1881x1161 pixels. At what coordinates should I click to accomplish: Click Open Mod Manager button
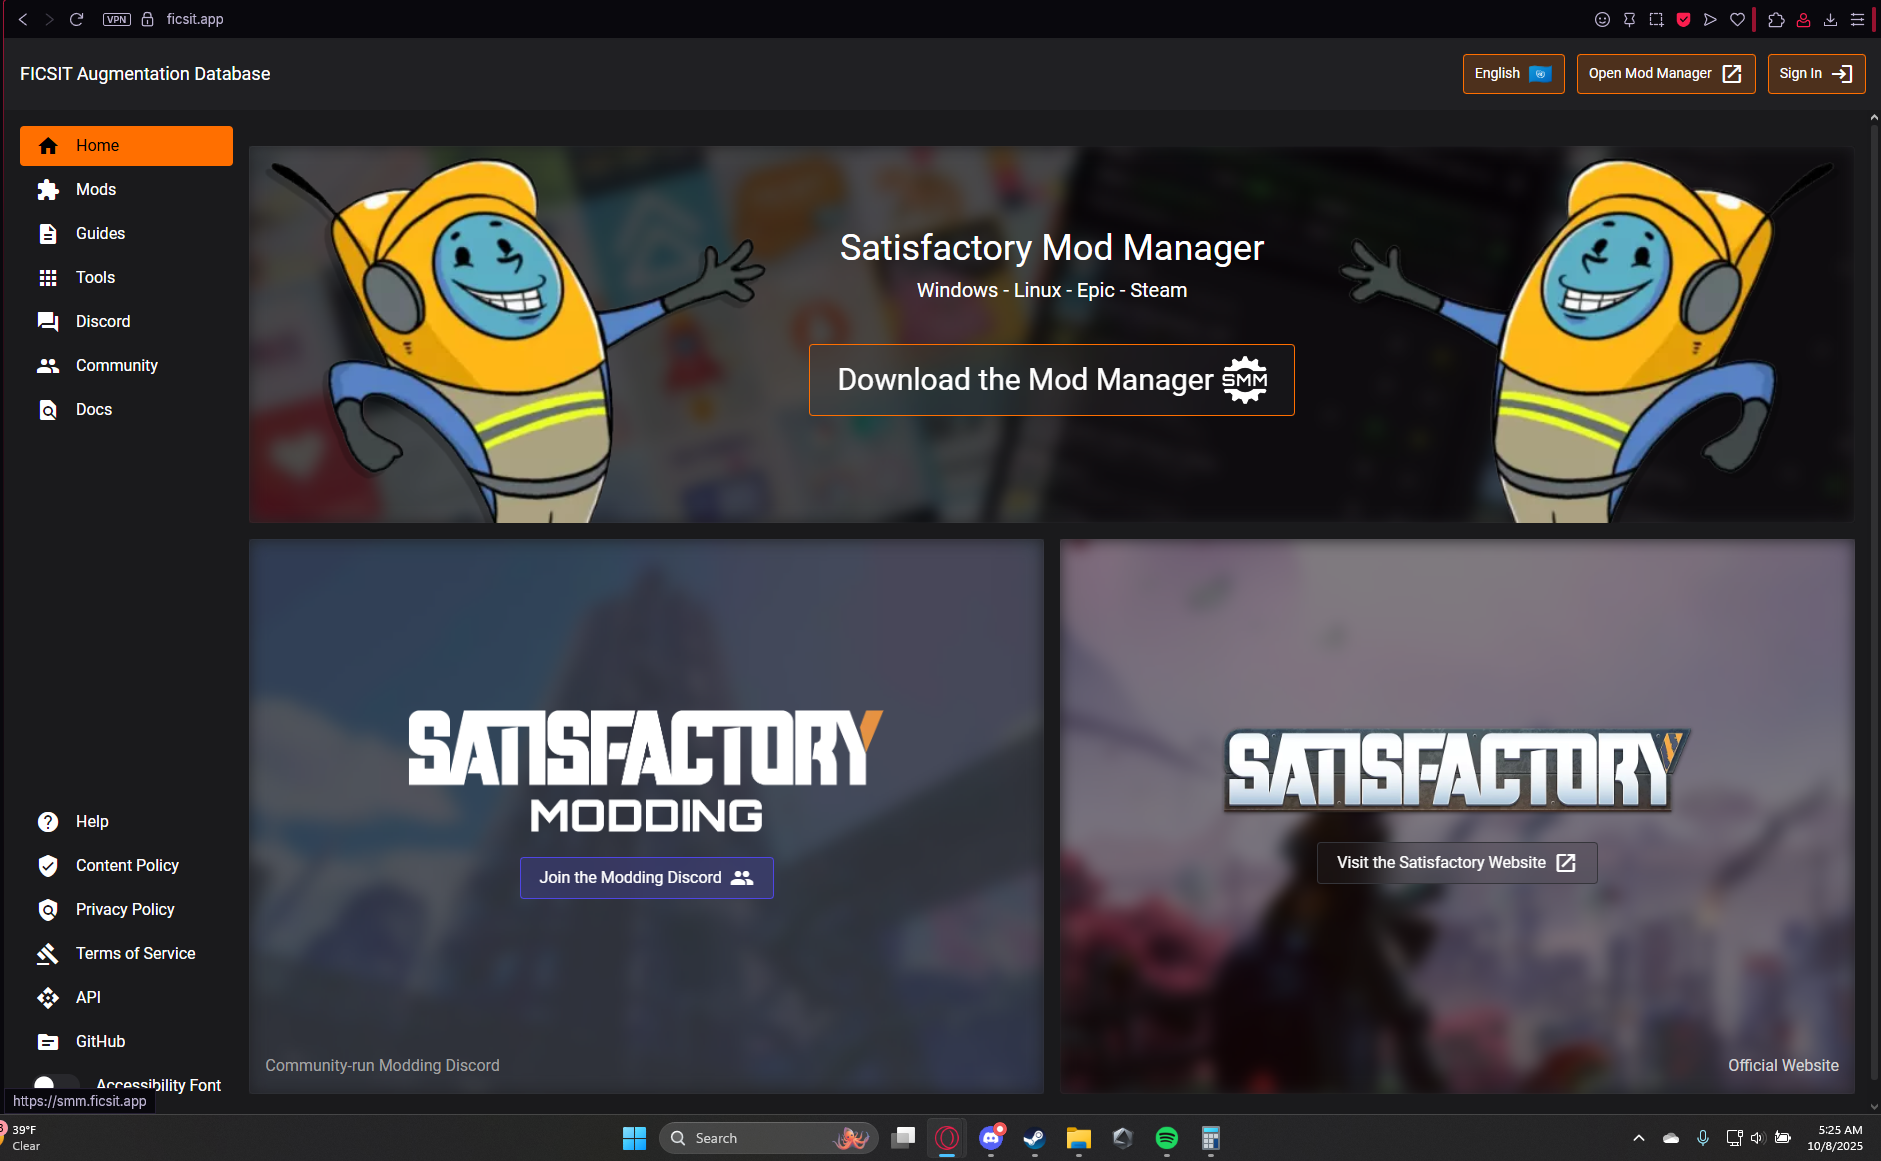pyautogui.click(x=1666, y=74)
